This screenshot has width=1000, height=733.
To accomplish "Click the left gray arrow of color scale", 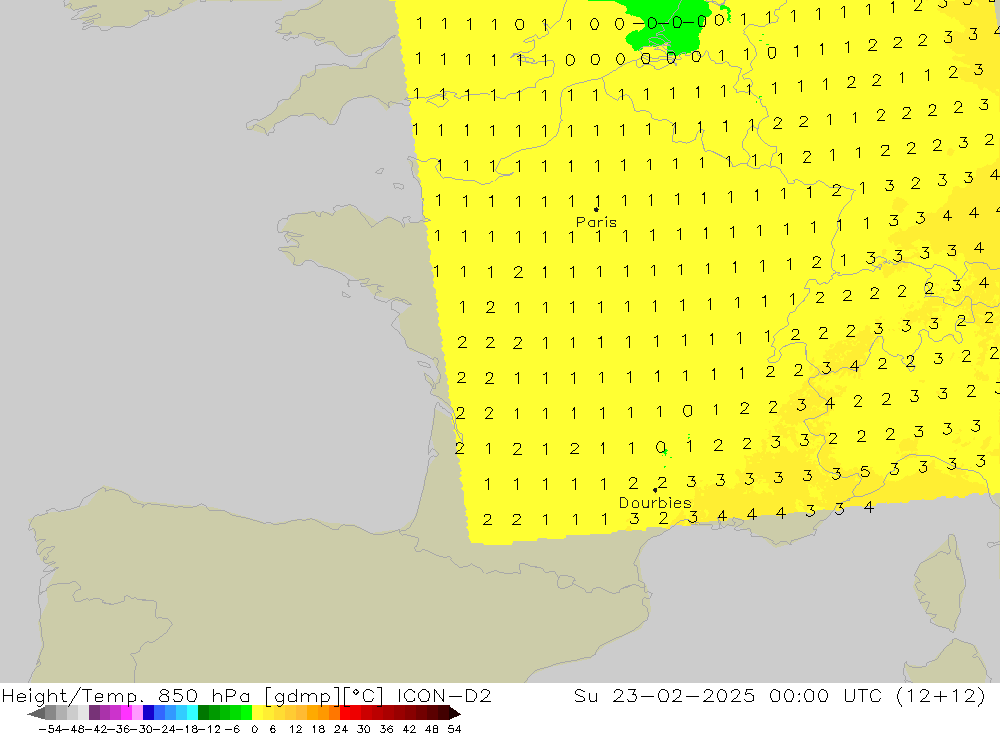I will [x=36, y=713].
